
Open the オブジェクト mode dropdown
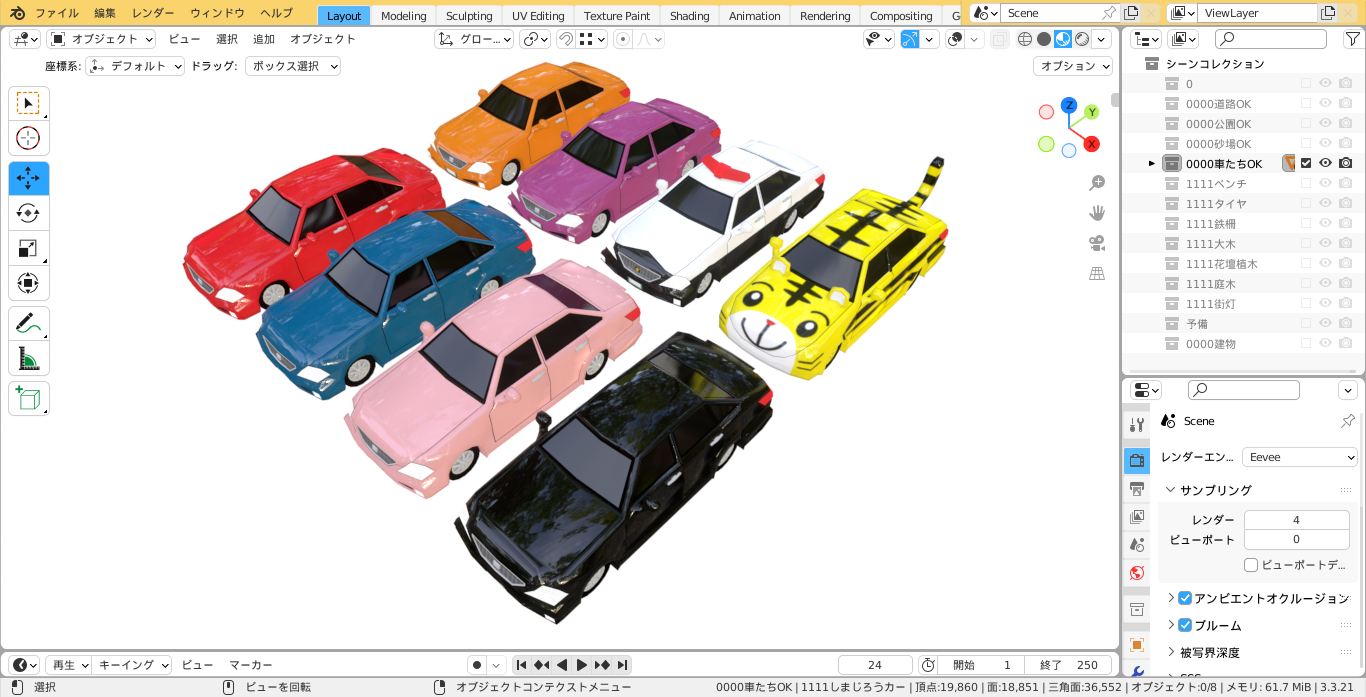(x=101, y=39)
